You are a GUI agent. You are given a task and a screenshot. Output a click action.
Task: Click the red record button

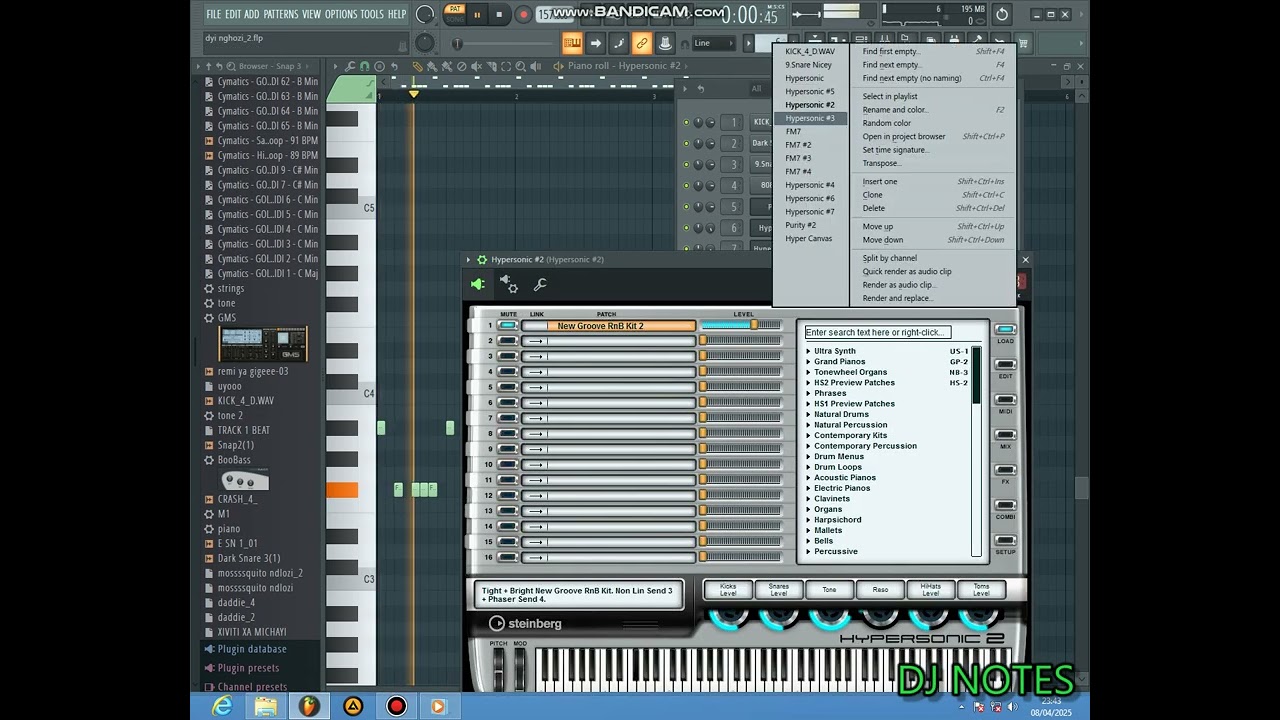[x=523, y=15]
